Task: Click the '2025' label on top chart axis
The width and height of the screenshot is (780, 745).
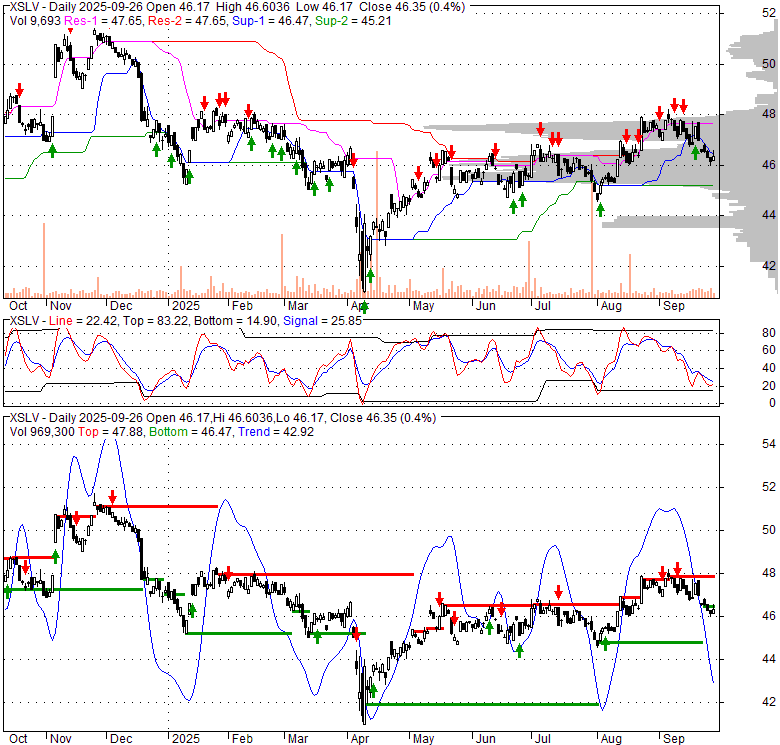Action: click(x=186, y=306)
